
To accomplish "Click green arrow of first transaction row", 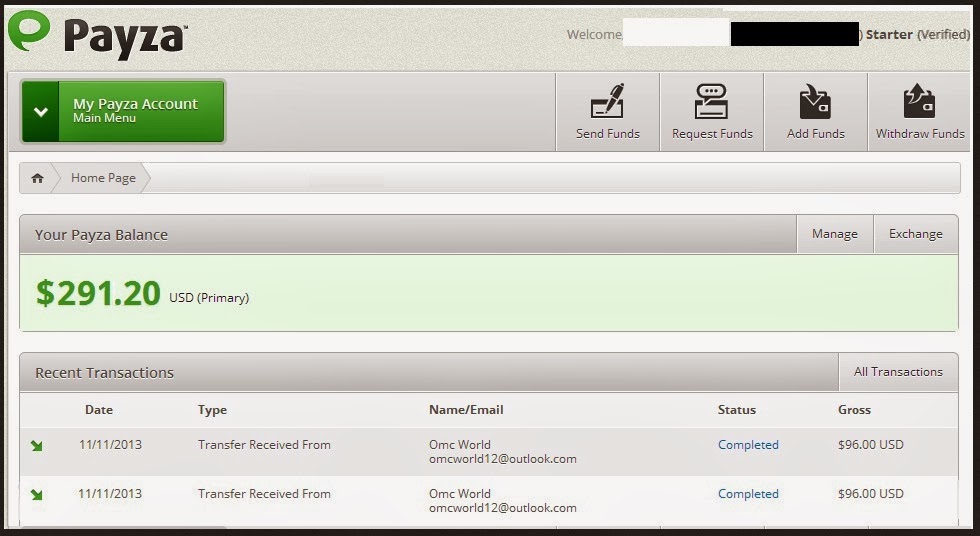I will (37, 445).
